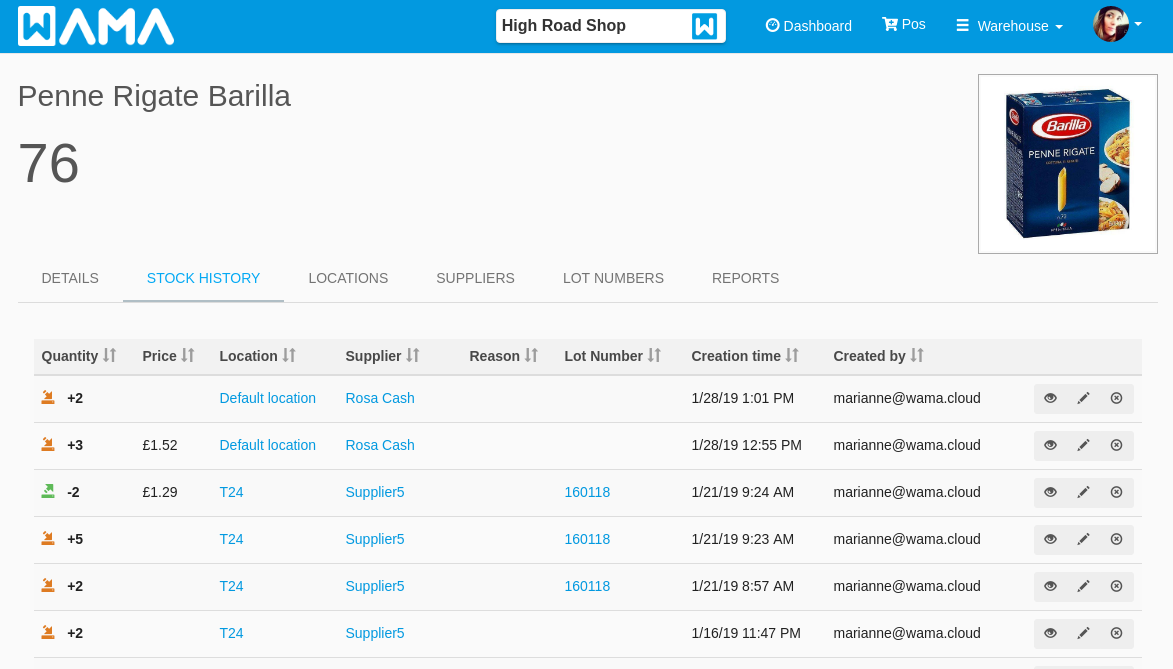This screenshot has height=669, width=1173.
Task: Click the £1.29 price cell
Action: coord(160,492)
